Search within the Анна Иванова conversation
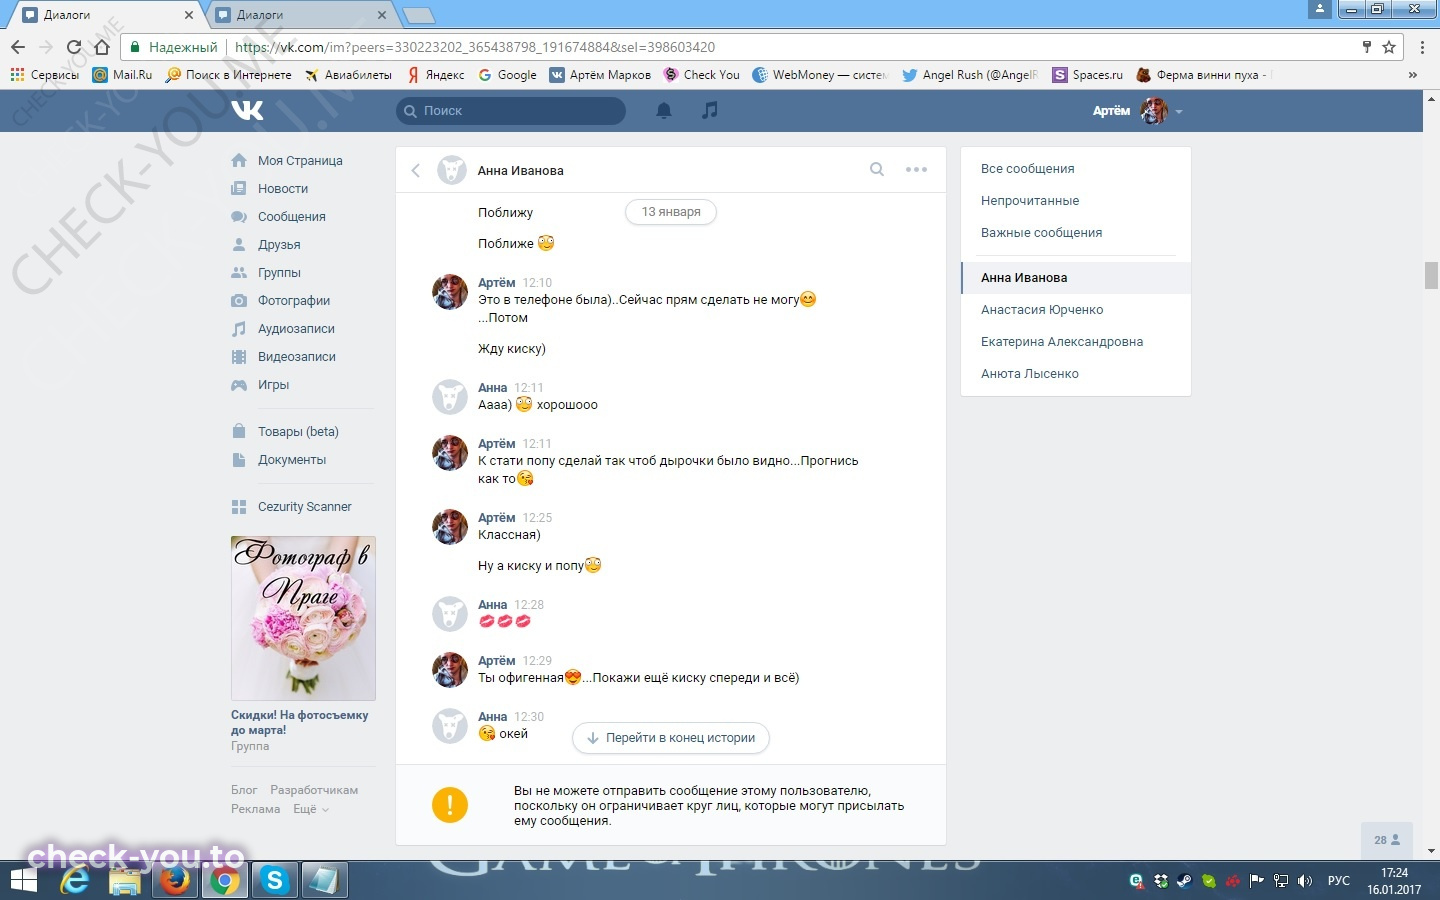The width and height of the screenshot is (1440, 900). (x=877, y=169)
